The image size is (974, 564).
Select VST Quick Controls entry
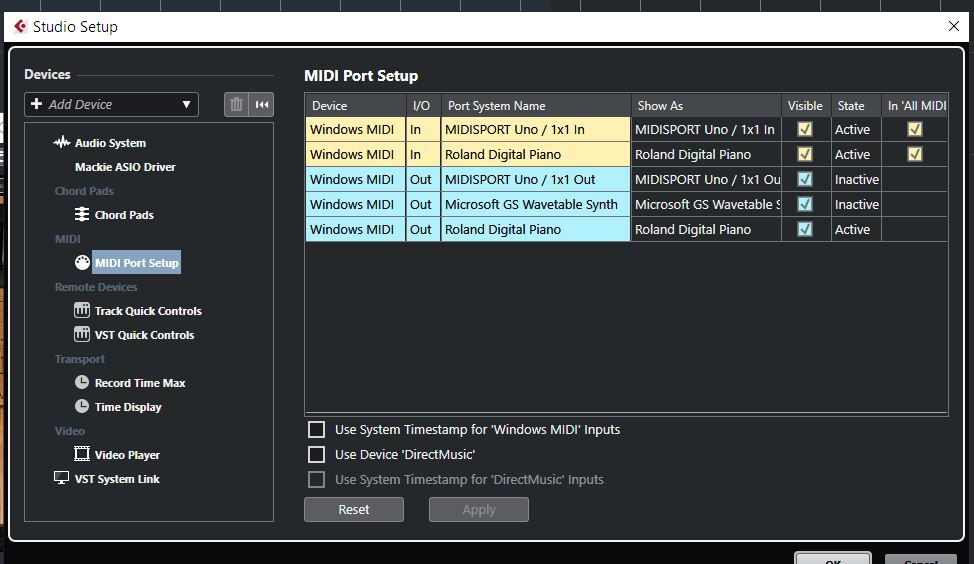coord(144,335)
